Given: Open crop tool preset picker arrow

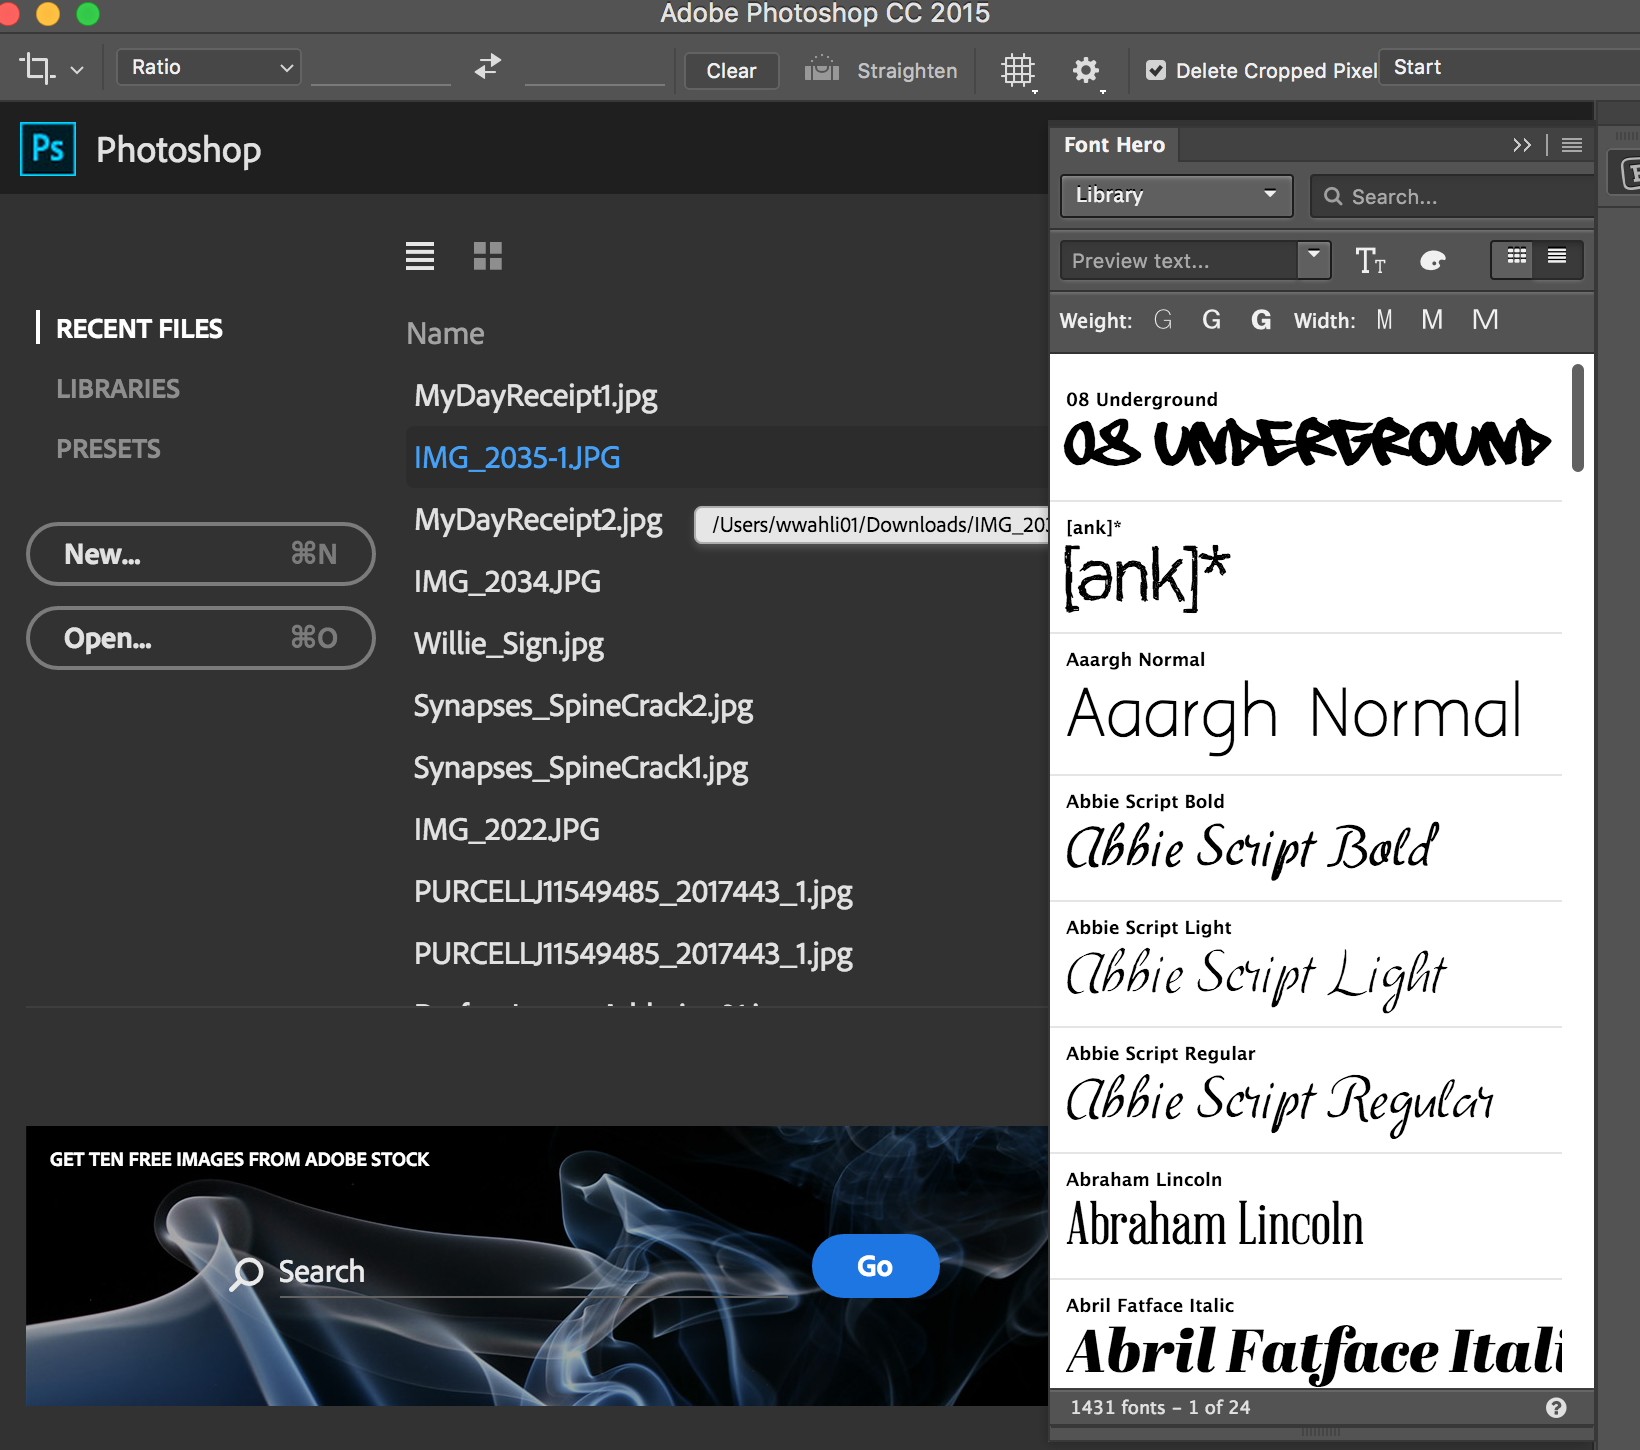Looking at the screenshot, I should pos(77,70).
